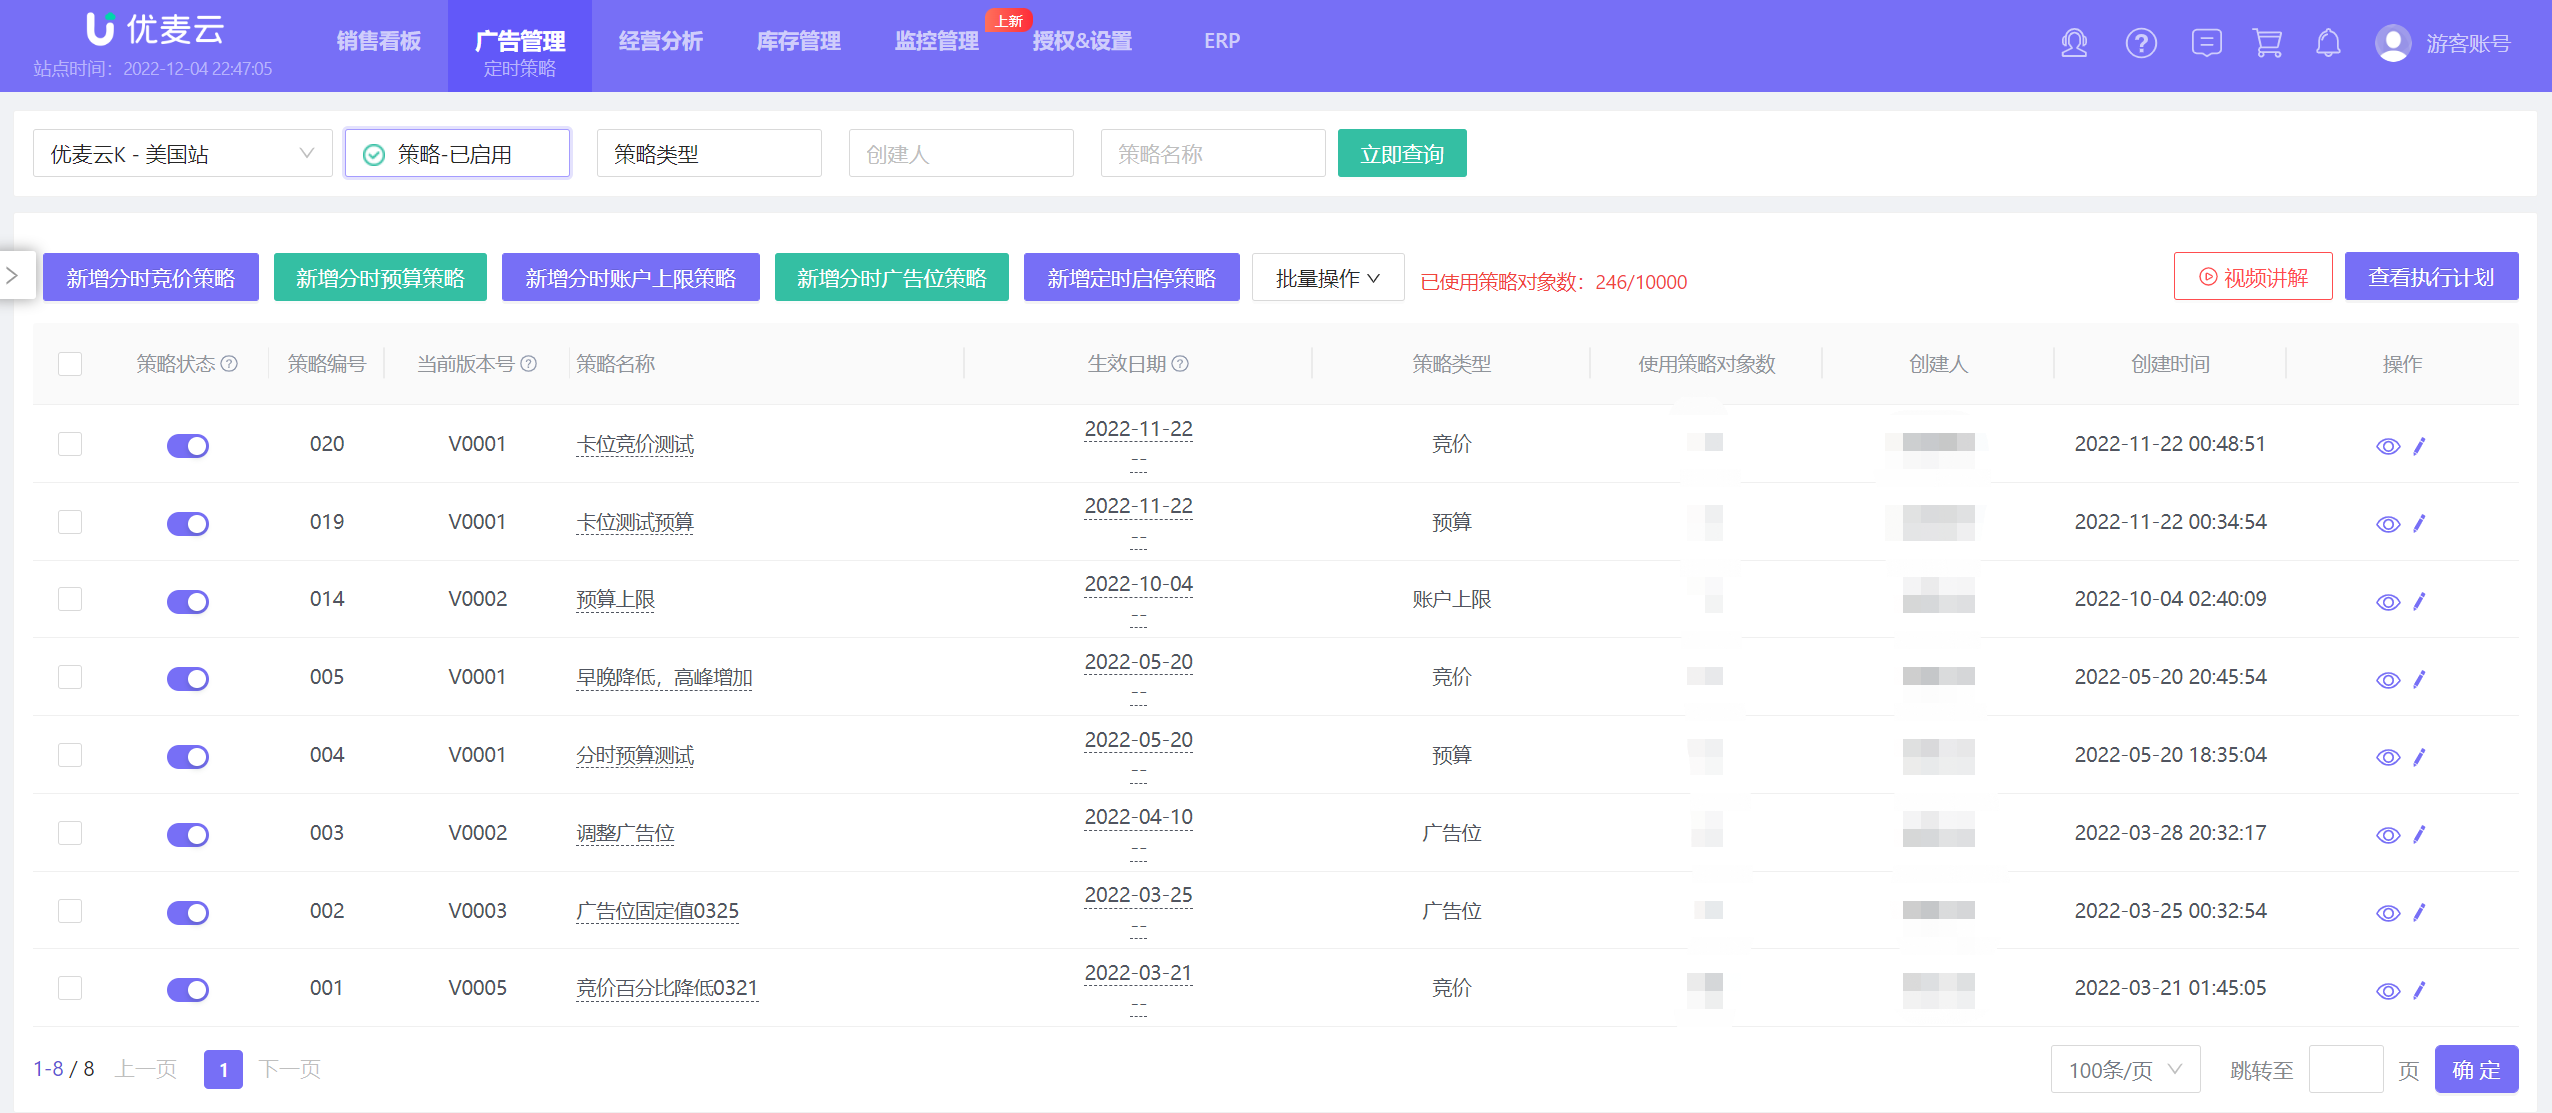The image size is (2552, 1113).
Task: Click the 立即查询 search button
Action: point(1401,154)
